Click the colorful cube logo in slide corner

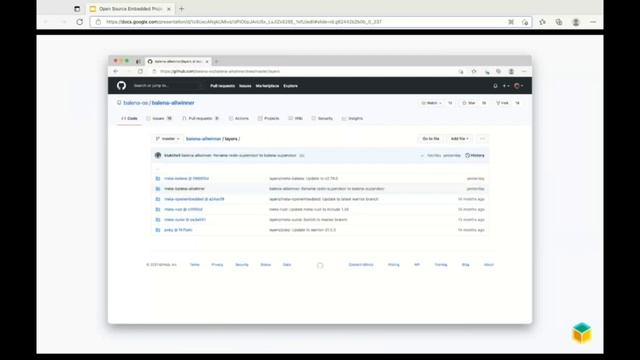pos(582,333)
